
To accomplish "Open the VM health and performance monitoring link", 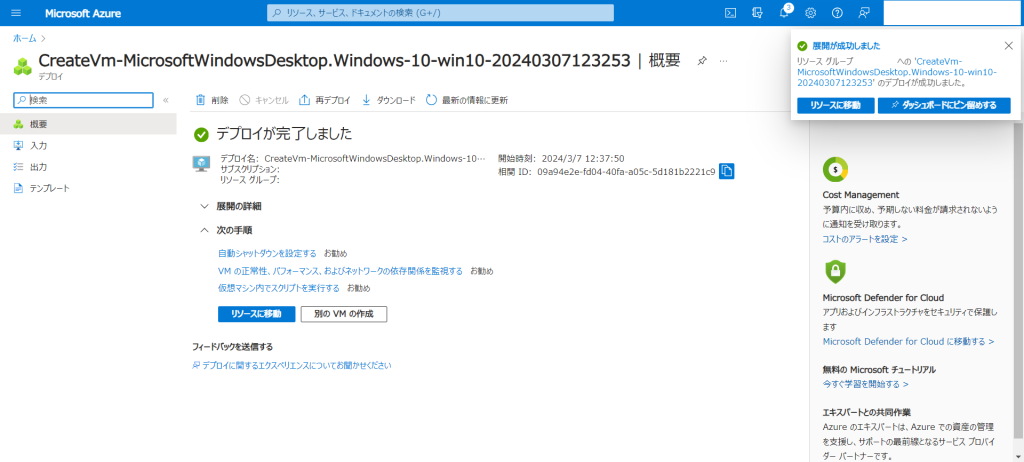I will click(x=340, y=271).
